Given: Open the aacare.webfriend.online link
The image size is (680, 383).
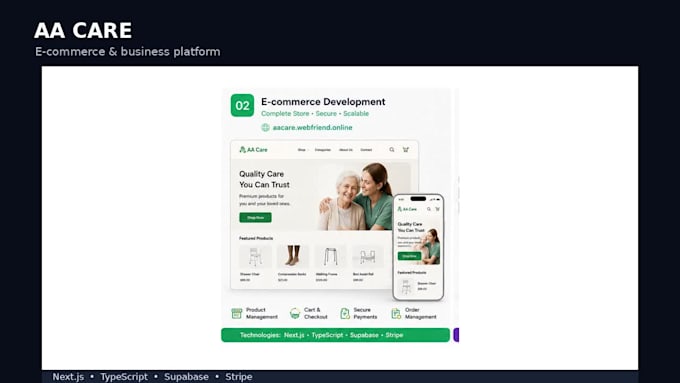Looking at the screenshot, I should 312,128.
